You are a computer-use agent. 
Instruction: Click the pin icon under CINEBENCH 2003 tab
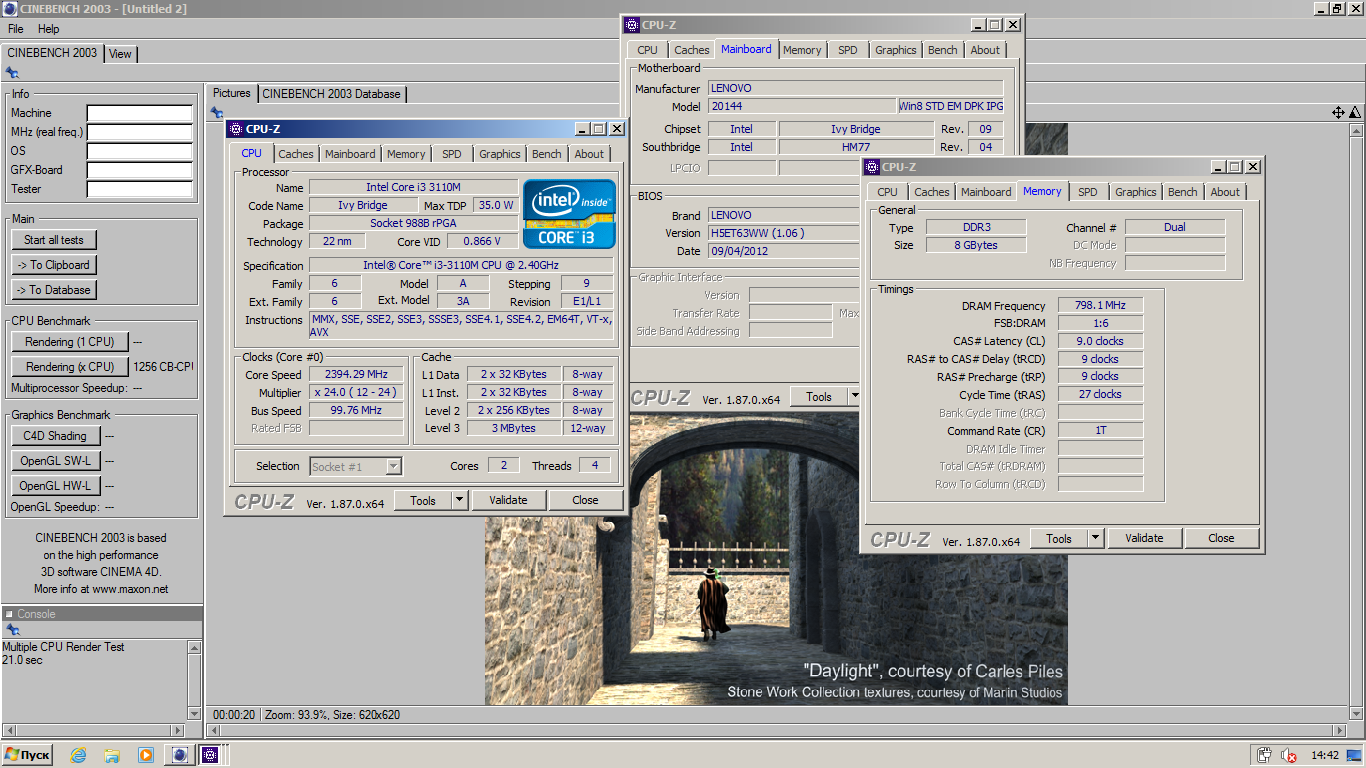(12, 73)
